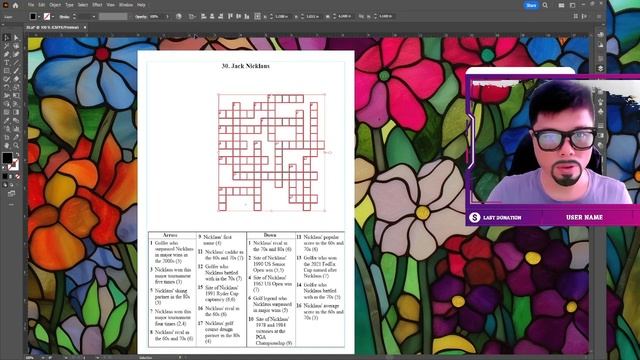
Task: Reset to default fill and stroke
Action: 4,167
